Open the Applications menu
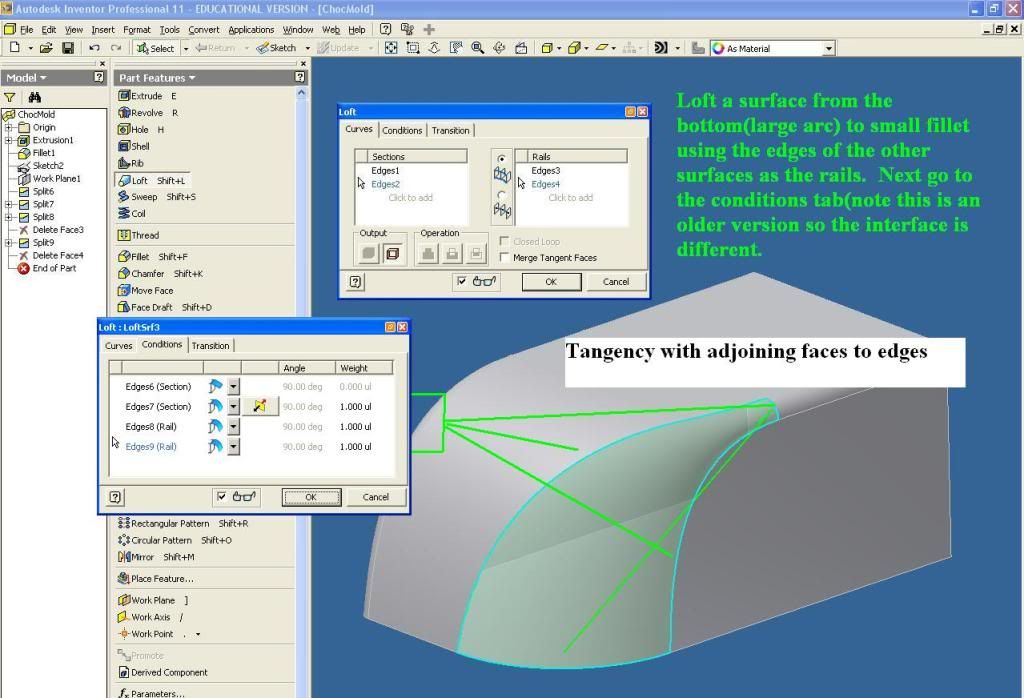The width and height of the screenshot is (1024, 698). (x=251, y=30)
